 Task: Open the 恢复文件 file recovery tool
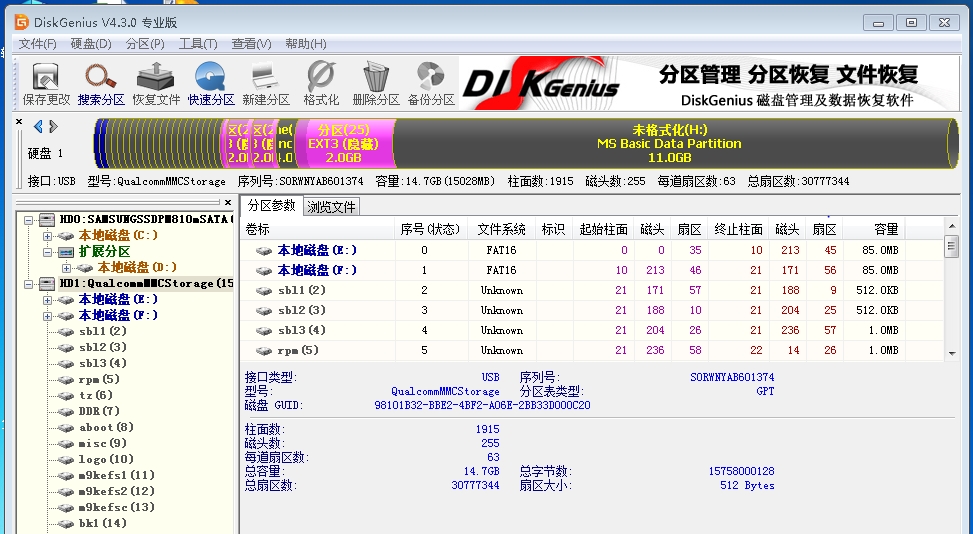click(x=156, y=84)
